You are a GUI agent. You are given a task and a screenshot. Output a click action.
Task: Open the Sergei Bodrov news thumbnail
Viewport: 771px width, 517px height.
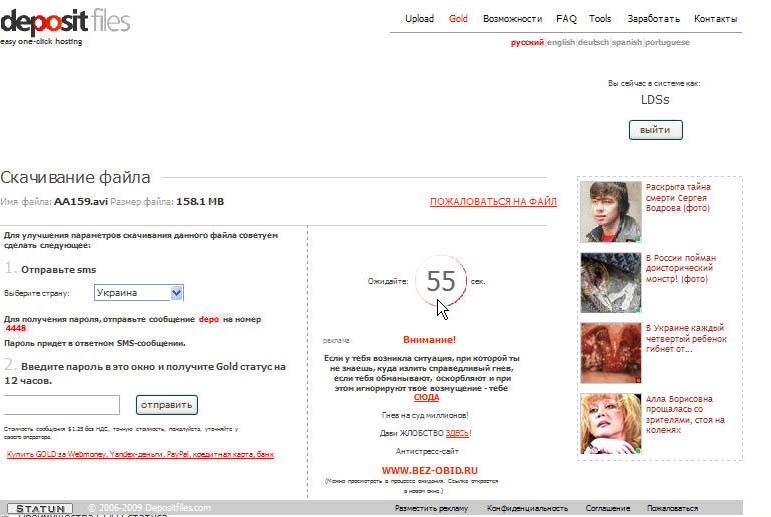click(x=611, y=212)
